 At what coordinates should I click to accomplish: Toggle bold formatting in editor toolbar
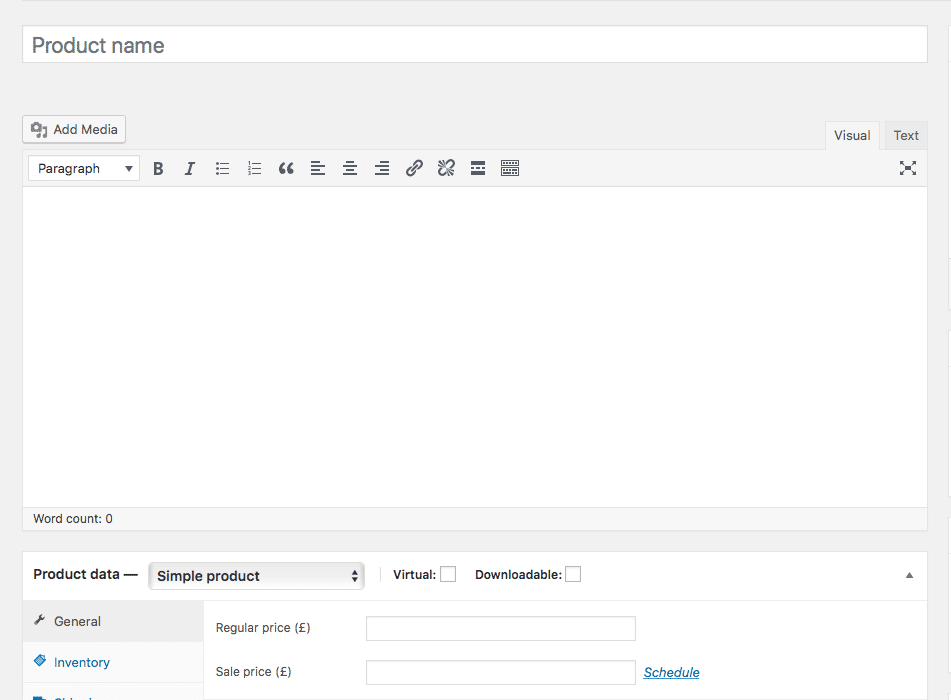coord(158,169)
